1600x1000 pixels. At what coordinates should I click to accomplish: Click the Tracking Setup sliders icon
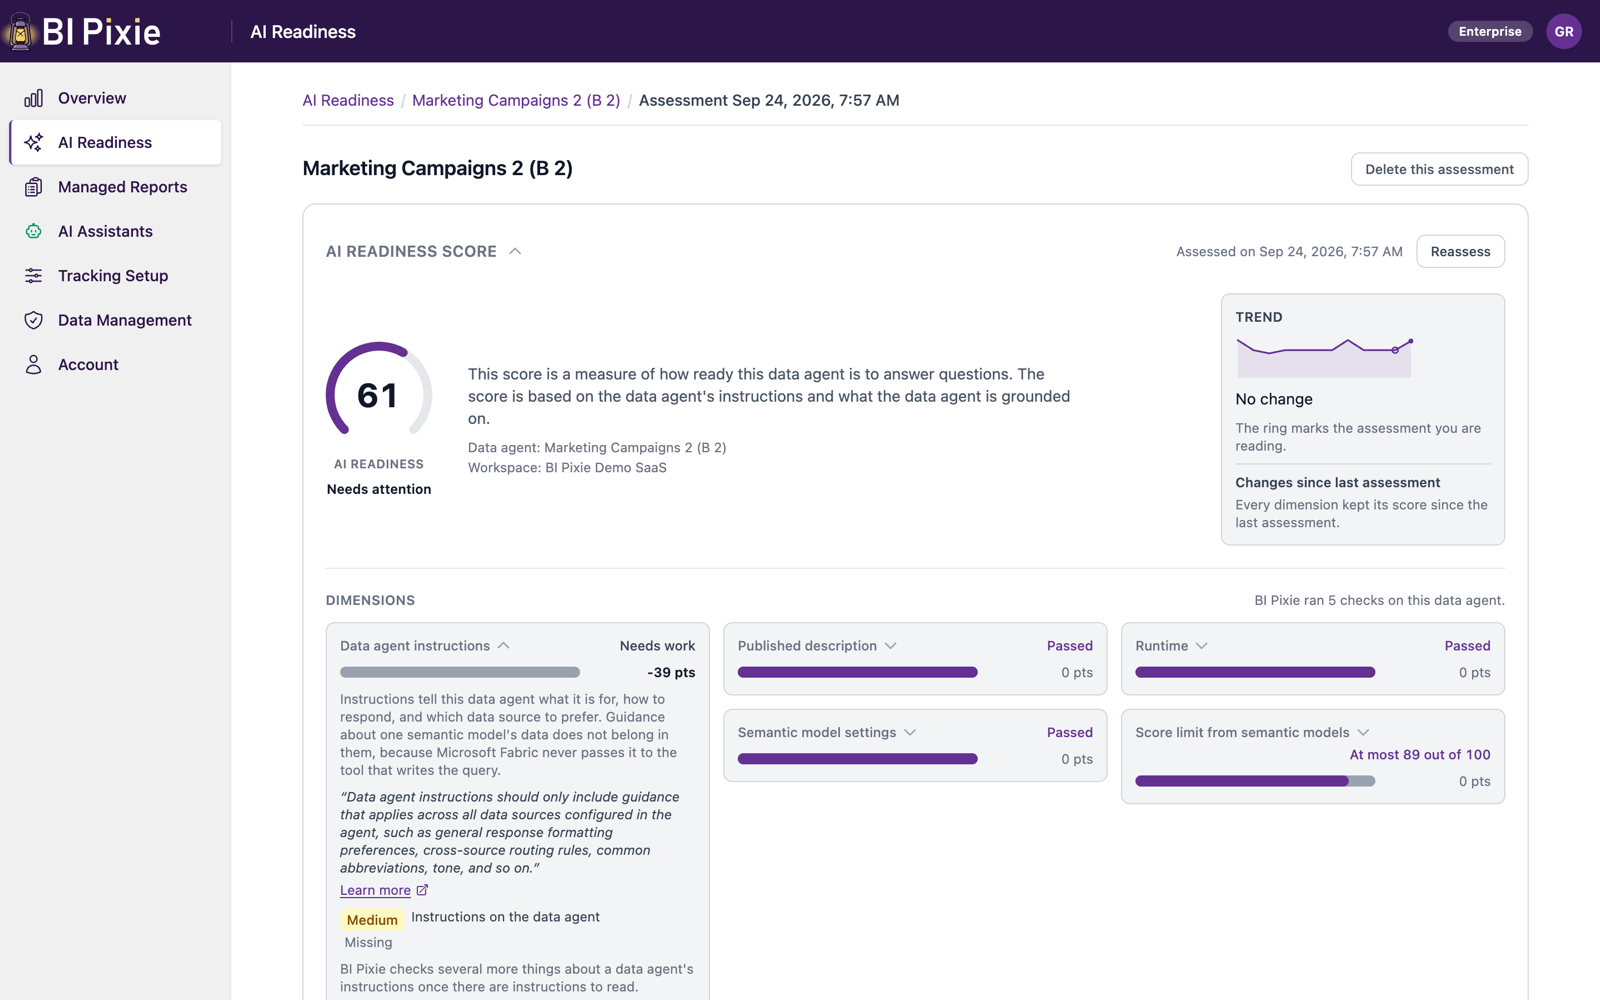click(34, 276)
